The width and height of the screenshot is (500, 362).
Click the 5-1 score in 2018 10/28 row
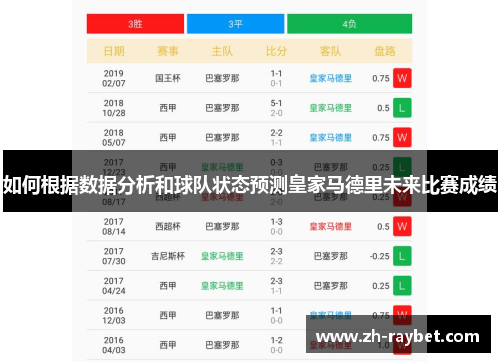click(x=276, y=103)
